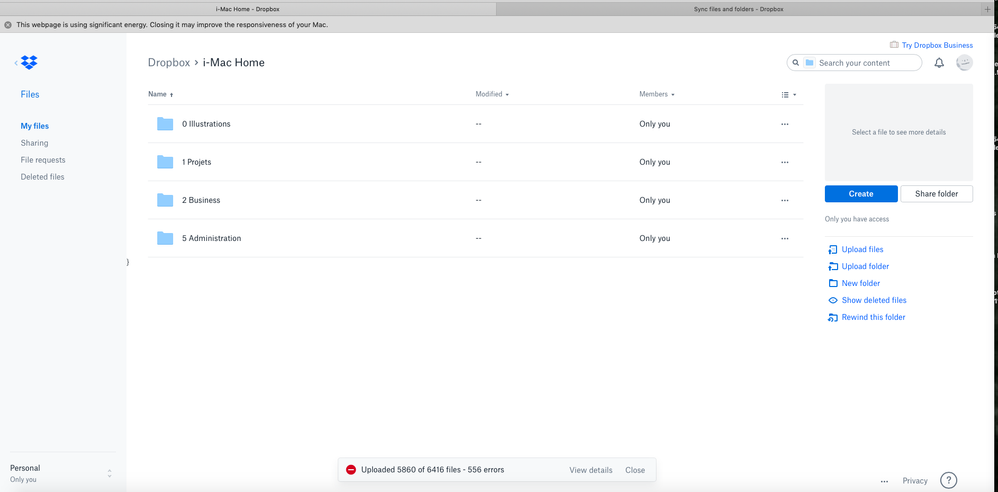Click View details on upload status

point(590,470)
